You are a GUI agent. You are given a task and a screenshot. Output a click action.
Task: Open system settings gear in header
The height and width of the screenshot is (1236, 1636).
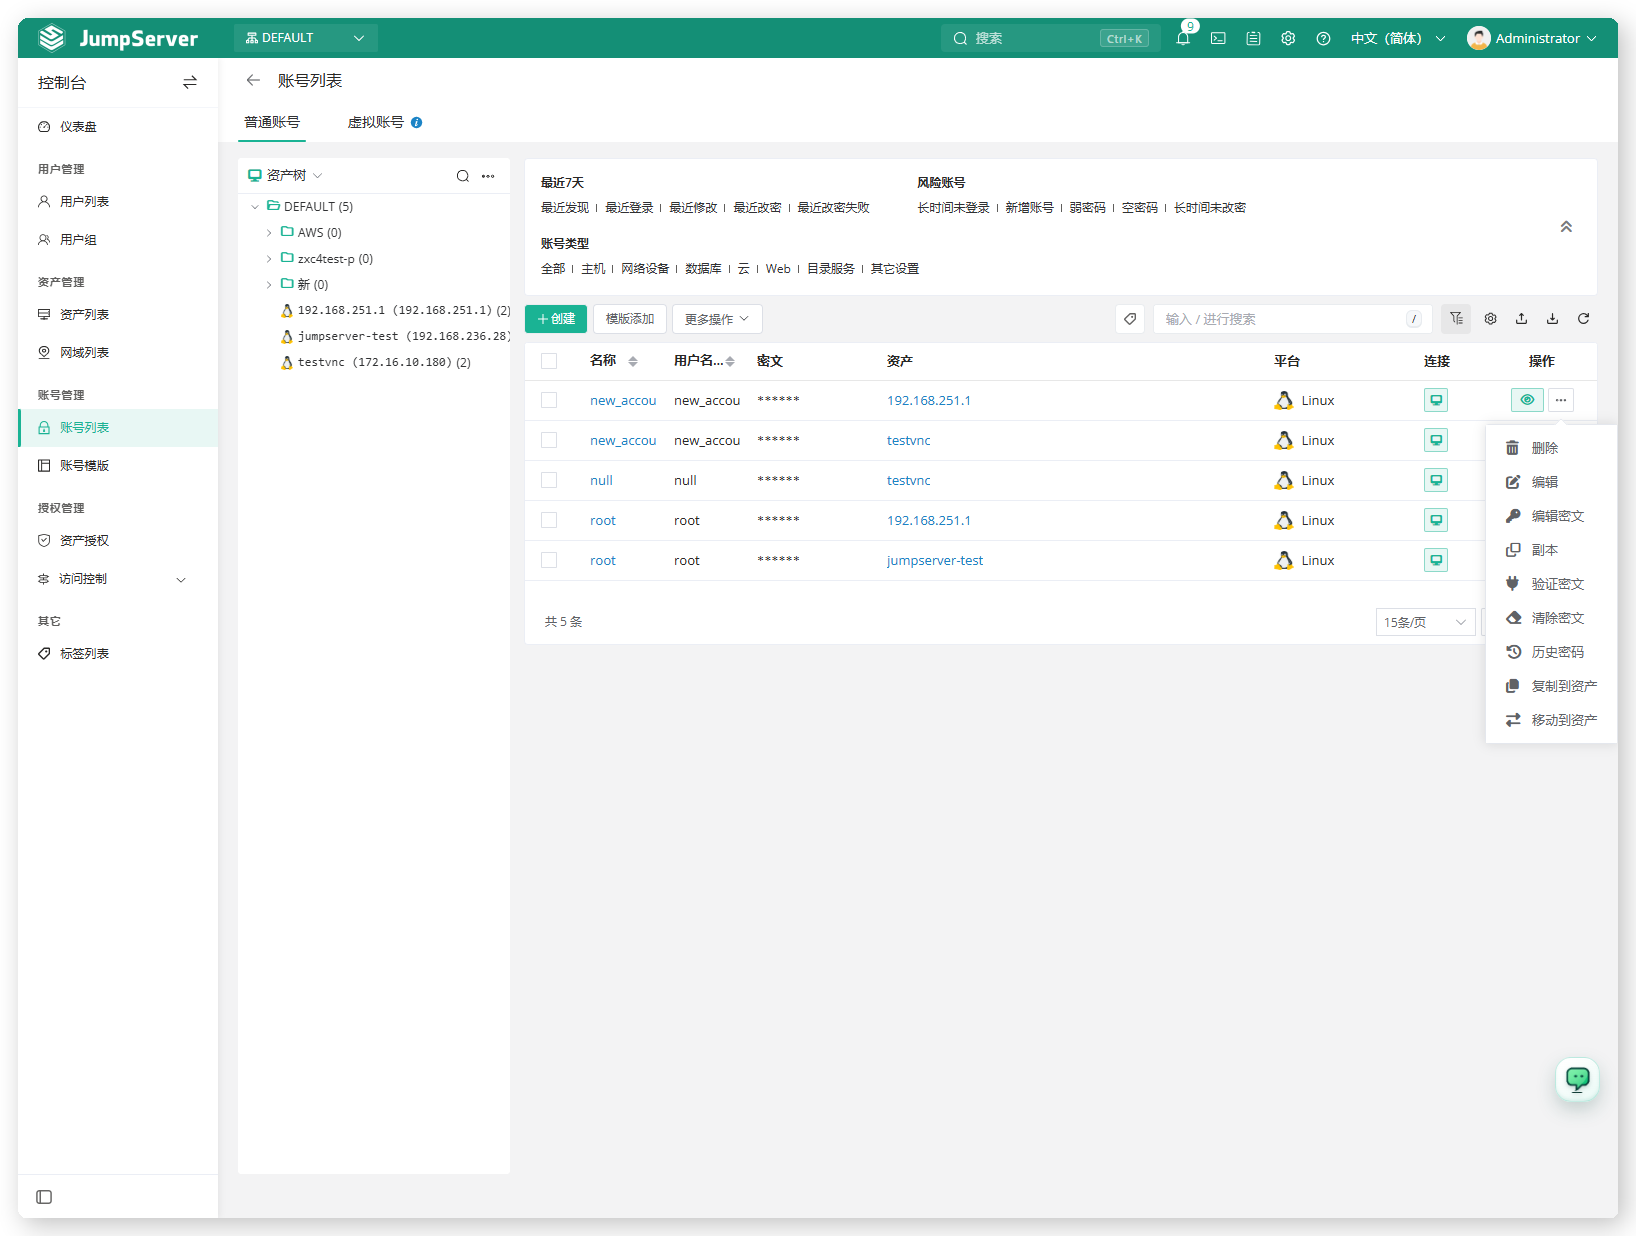(1288, 38)
